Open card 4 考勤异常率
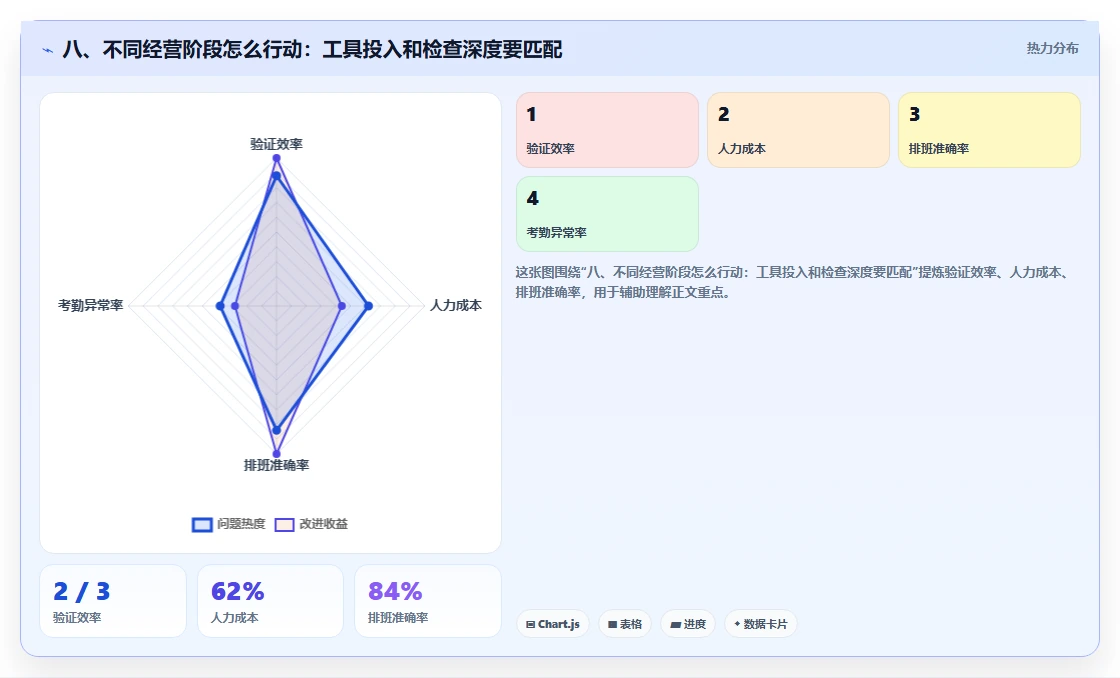 607,214
